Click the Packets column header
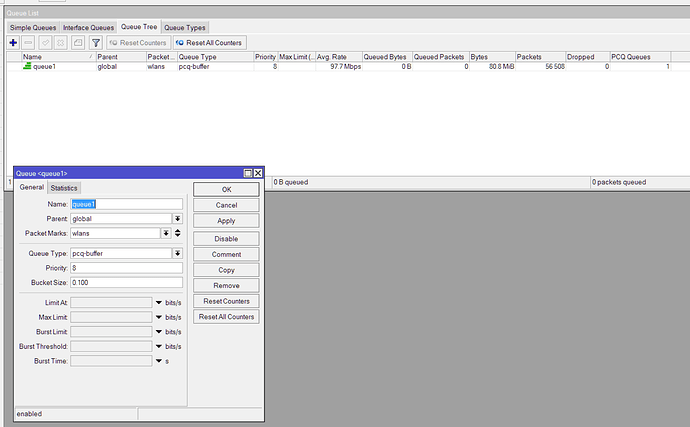 [540, 57]
